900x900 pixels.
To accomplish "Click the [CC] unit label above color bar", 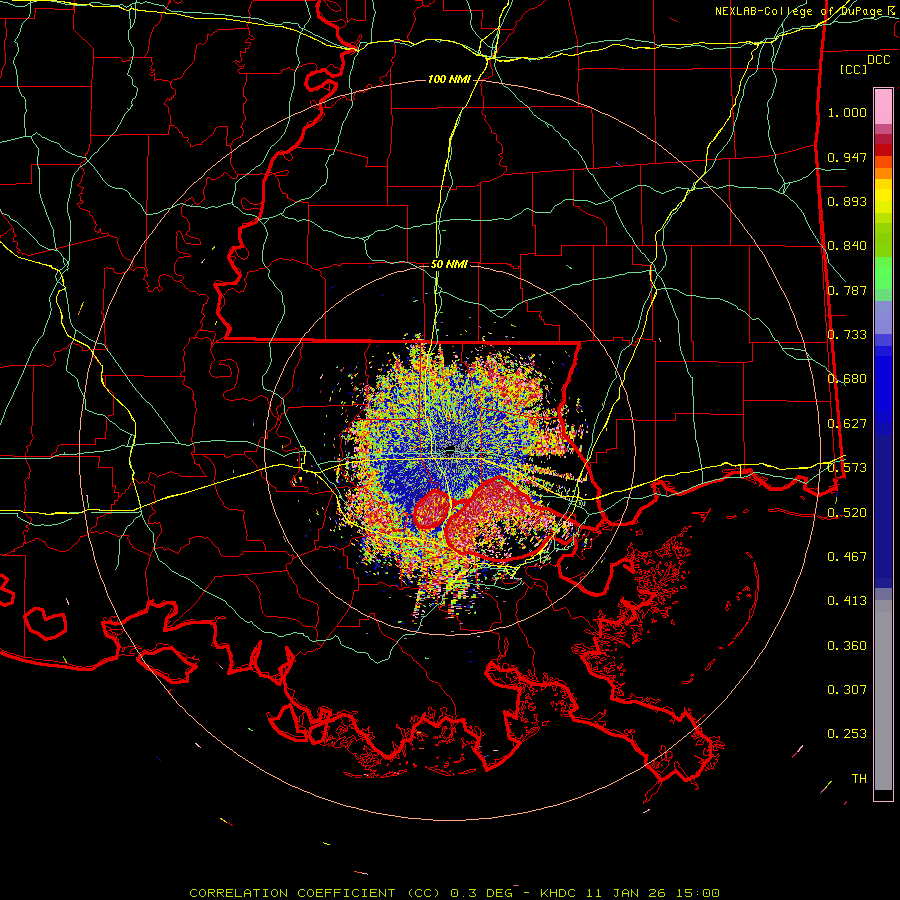I will (x=854, y=69).
